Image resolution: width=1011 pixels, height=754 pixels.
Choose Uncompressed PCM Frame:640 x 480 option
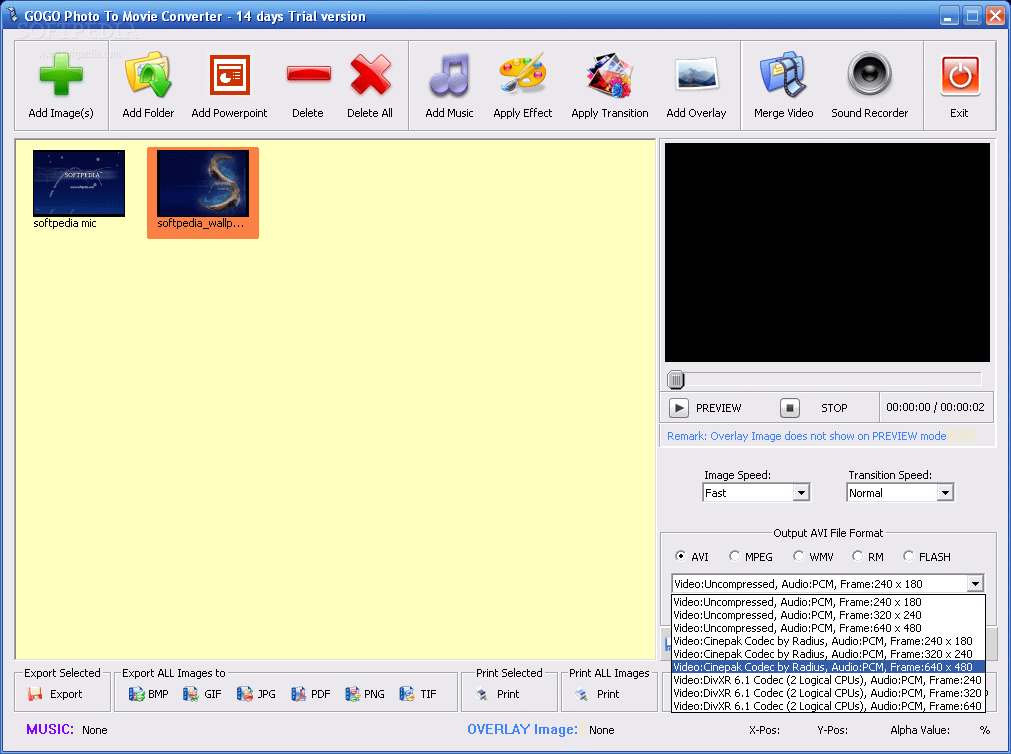tap(829, 628)
